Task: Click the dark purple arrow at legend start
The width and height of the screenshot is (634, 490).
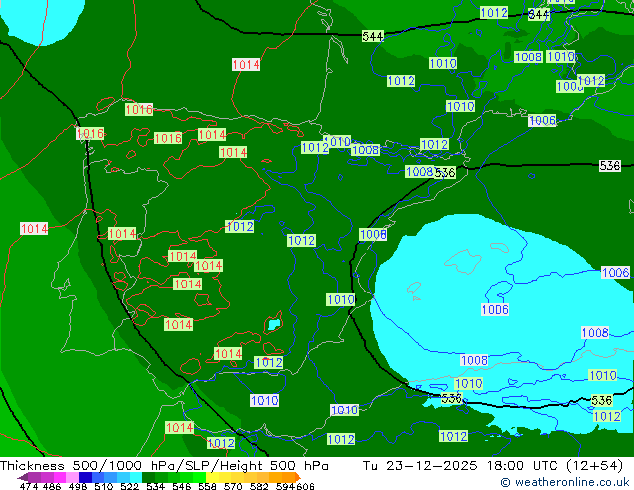Action: (23, 477)
